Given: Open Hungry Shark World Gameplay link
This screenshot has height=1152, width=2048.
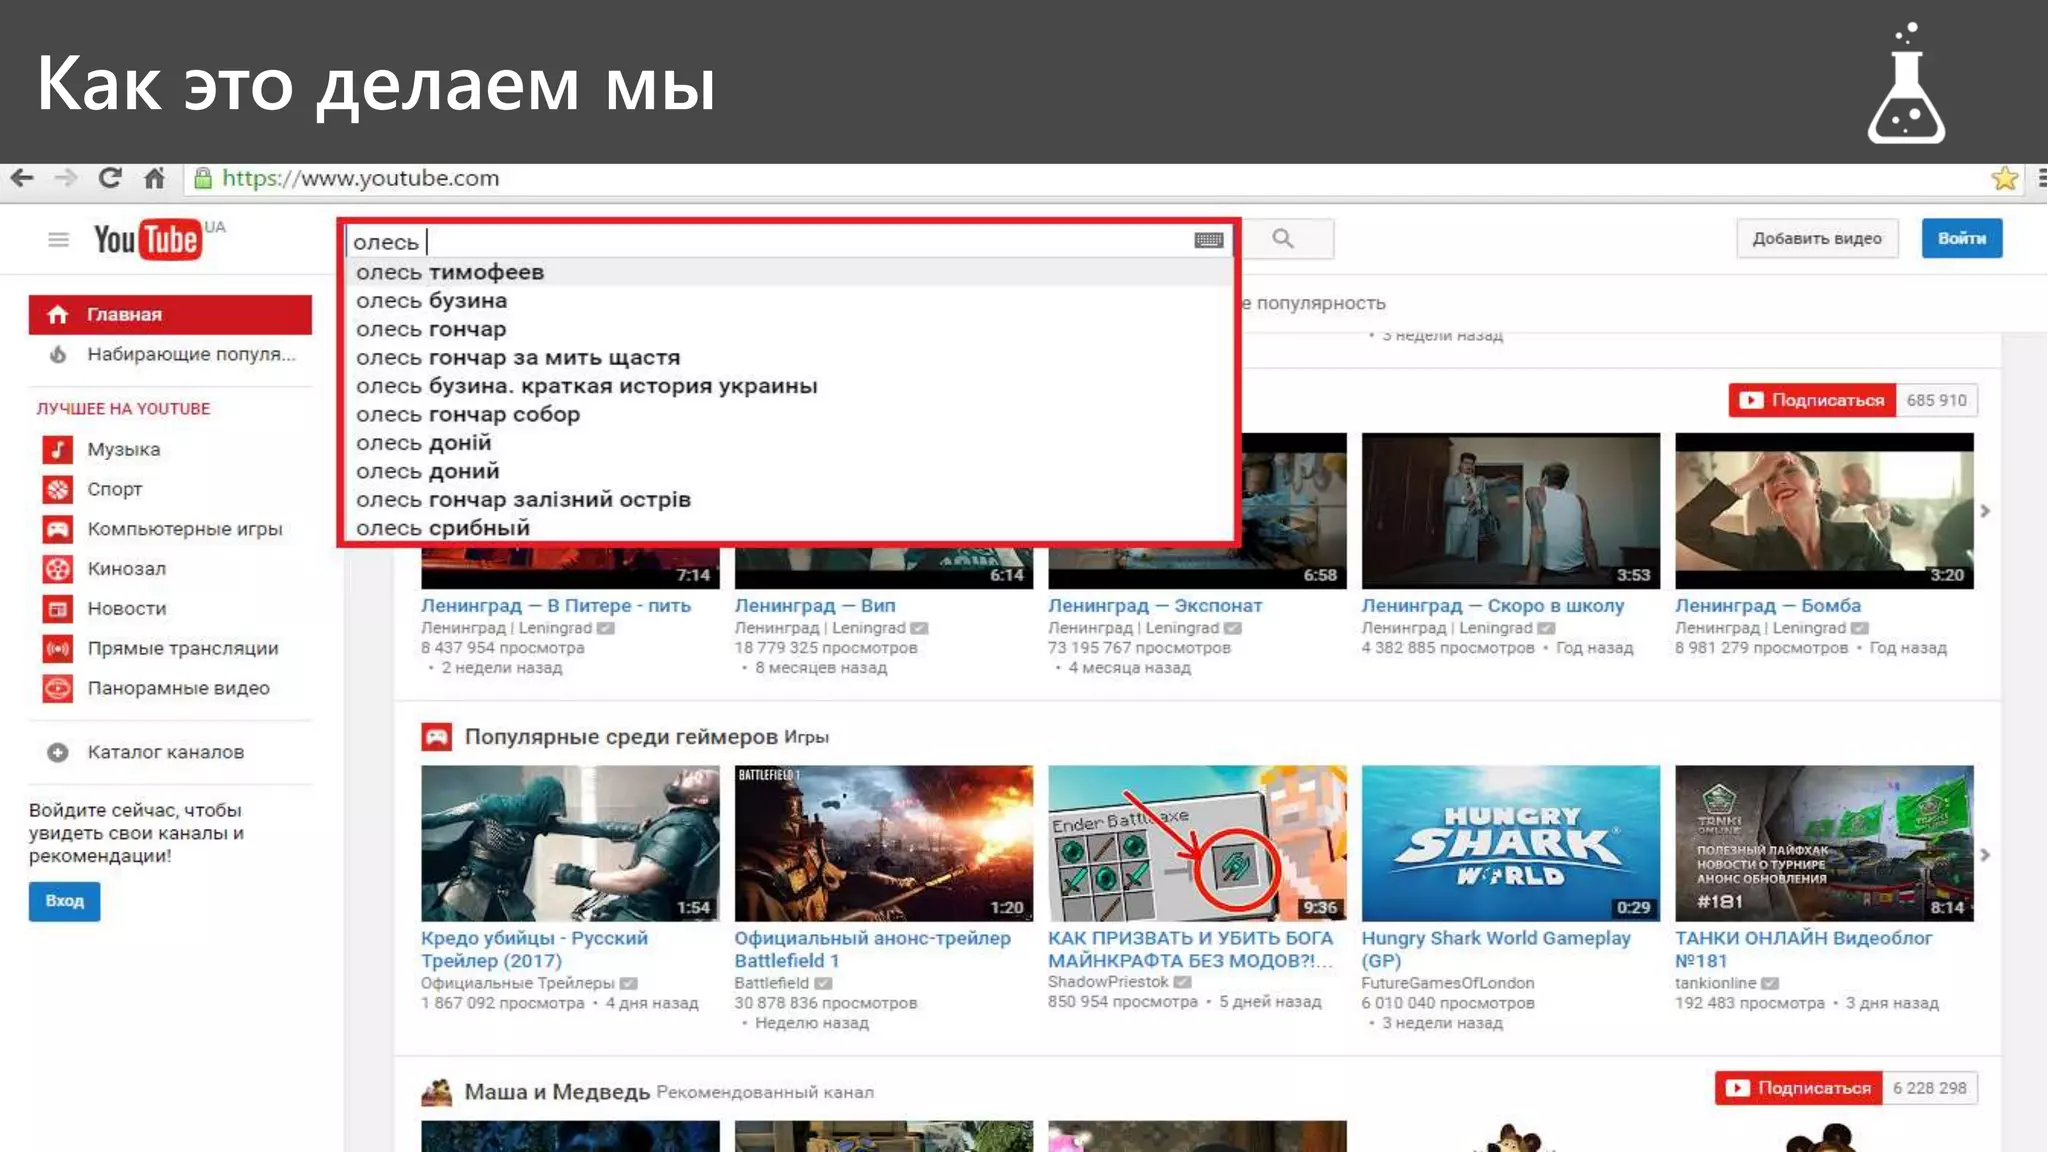Looking at the screenshot, I should 1496,949.
